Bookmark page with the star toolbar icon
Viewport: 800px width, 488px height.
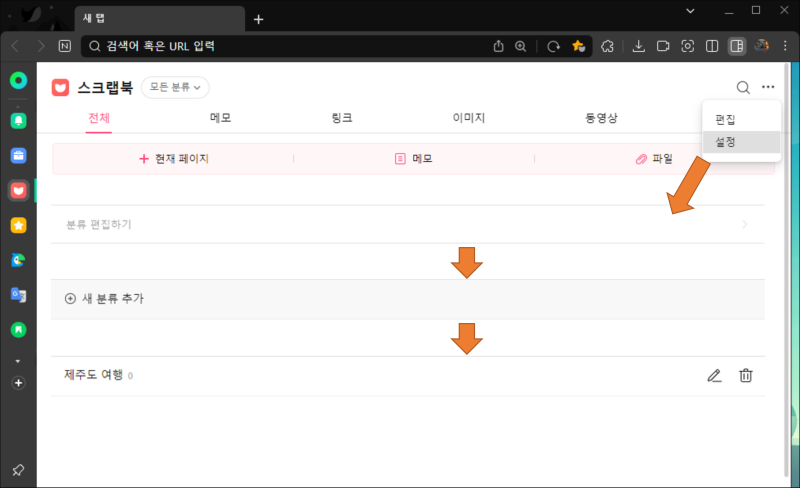(x=578, y=46)
